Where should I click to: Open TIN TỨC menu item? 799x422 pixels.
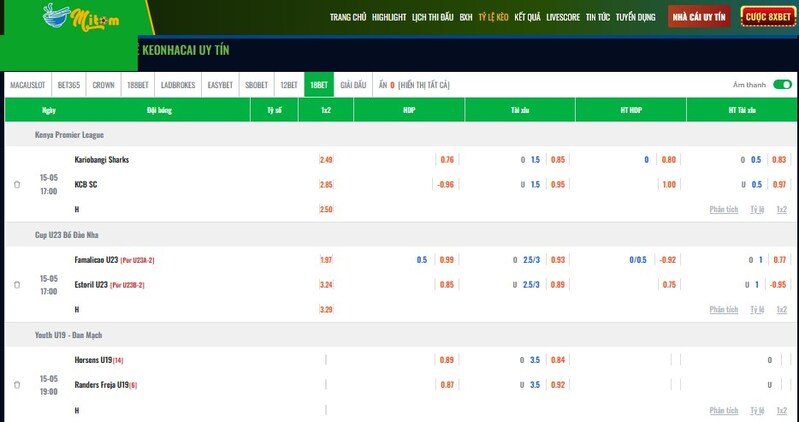tap(598, 17)
